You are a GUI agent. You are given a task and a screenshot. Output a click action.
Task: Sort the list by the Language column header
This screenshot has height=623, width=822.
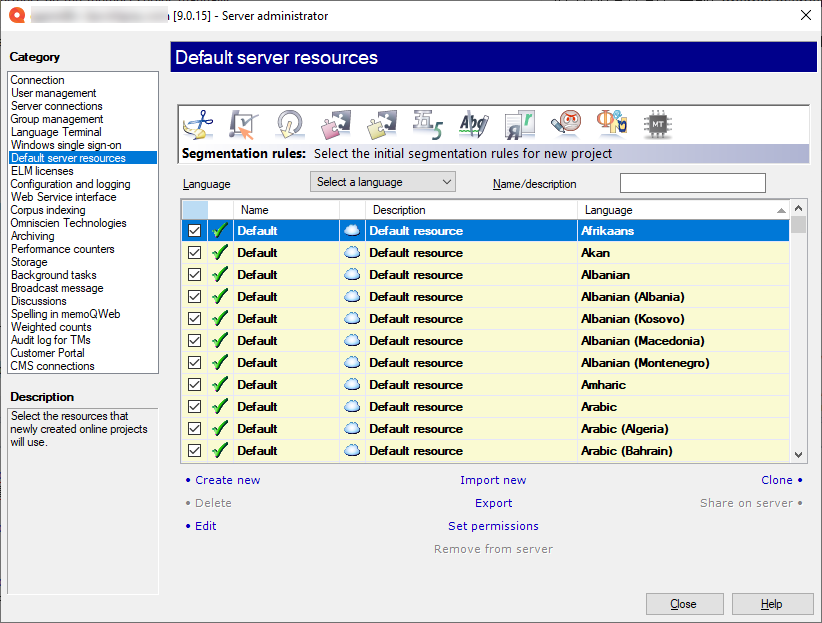pyautogui.click(x=608, y=210)
